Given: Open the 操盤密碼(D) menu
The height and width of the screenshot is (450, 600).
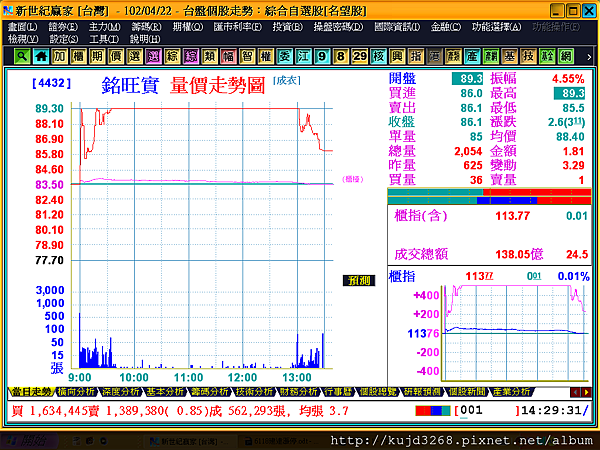Looking at the screenshot, I should (x=338, y=27).
